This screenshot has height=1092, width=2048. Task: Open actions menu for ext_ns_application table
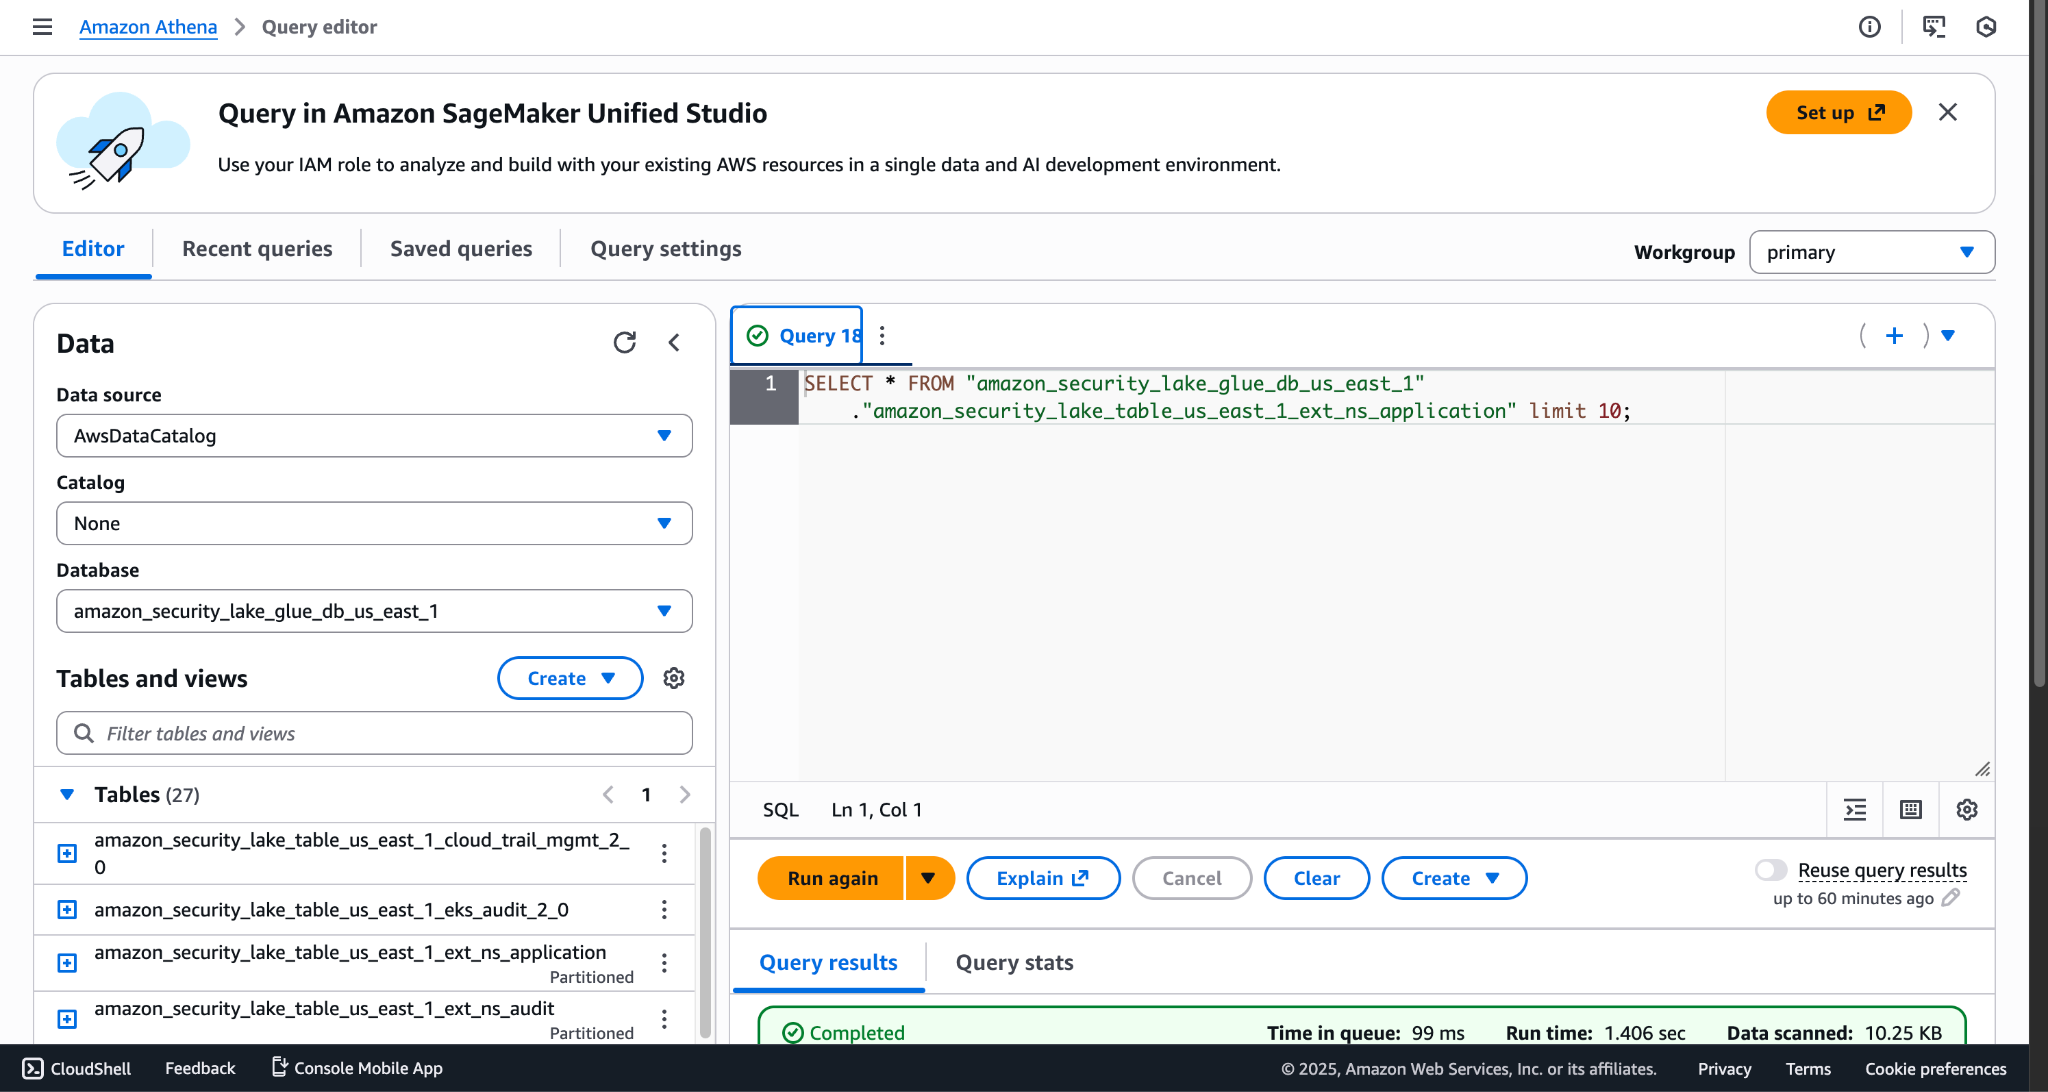point(664,963)
